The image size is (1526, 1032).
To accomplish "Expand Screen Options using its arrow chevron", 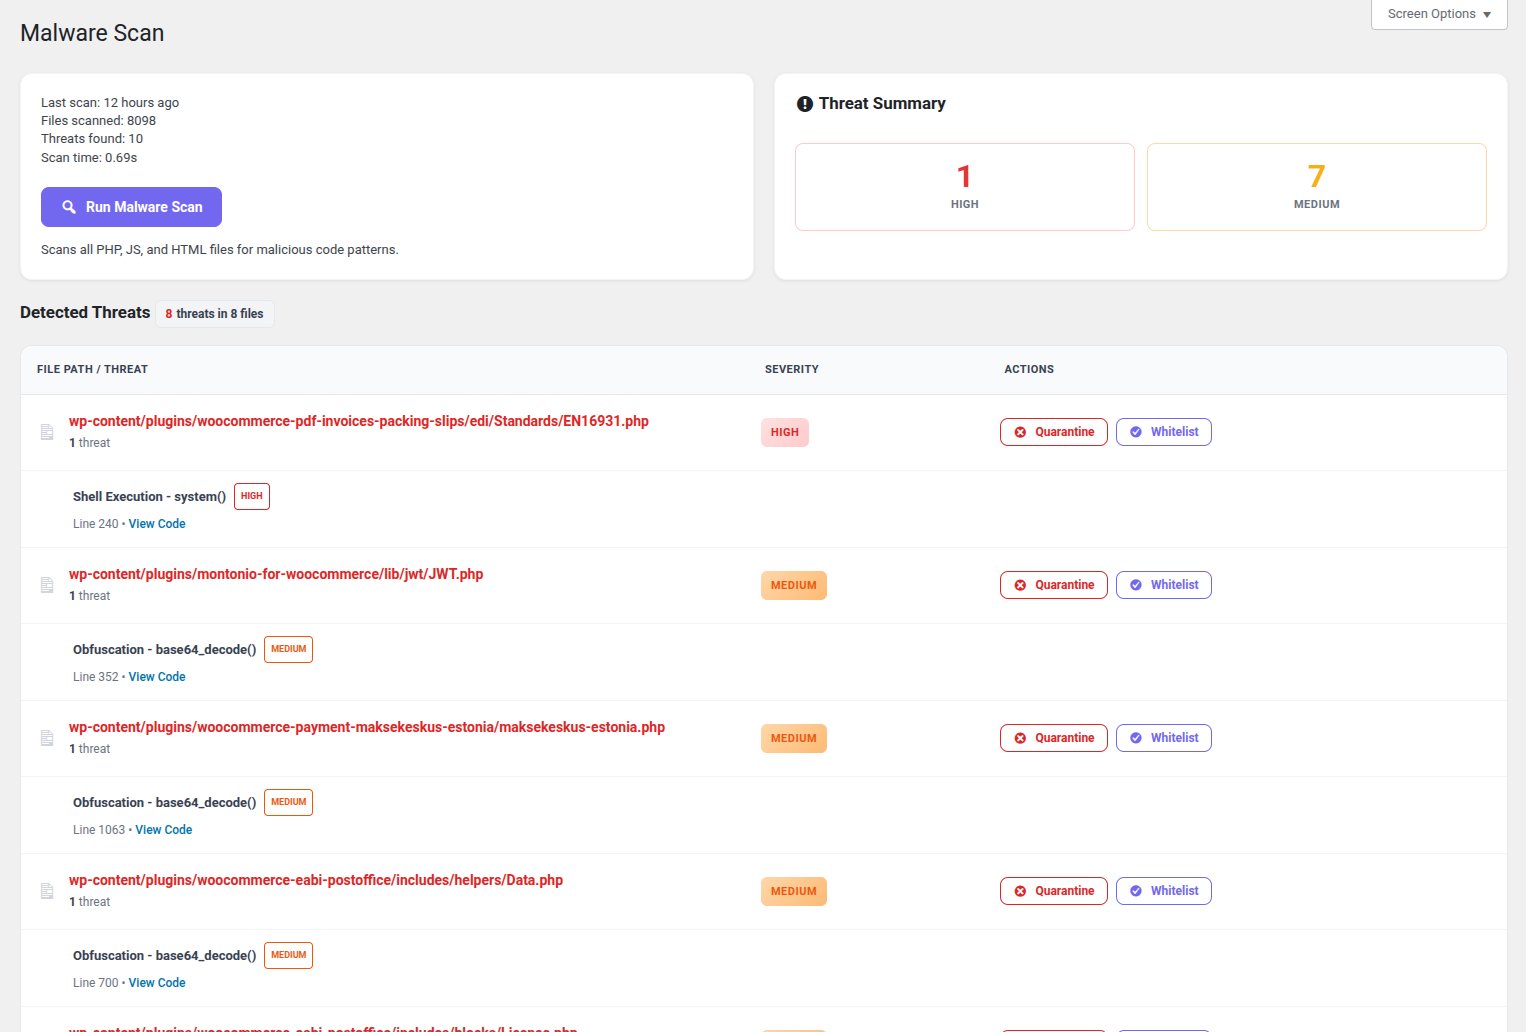I will point(1486,15).
